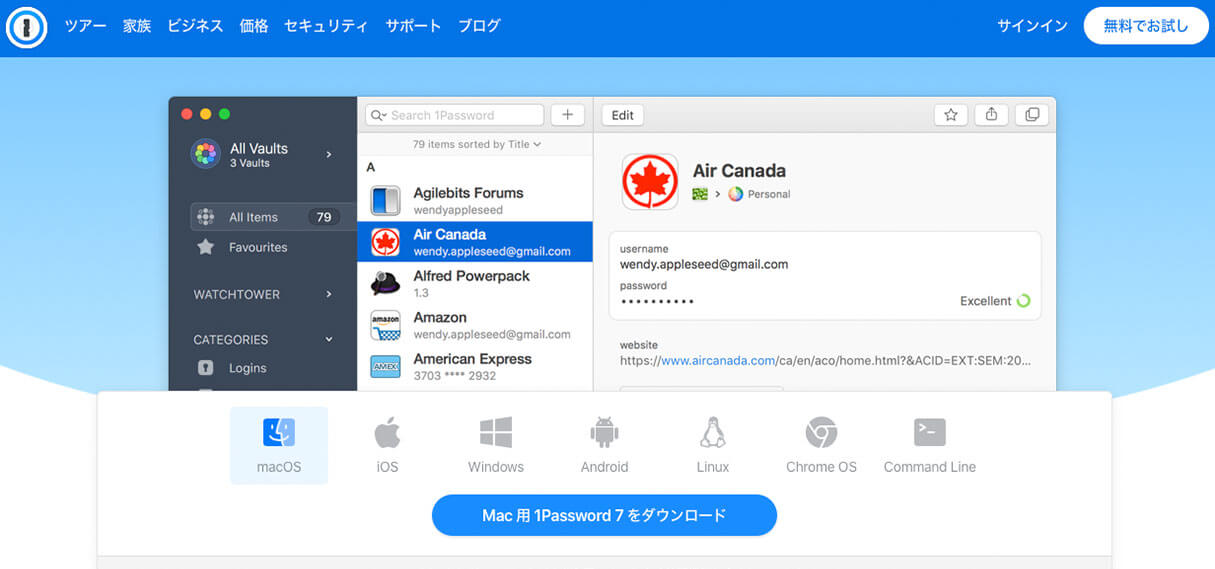Select the Alfred Powerpack item
1215x569 pixels.
click(x=475, y=283)
